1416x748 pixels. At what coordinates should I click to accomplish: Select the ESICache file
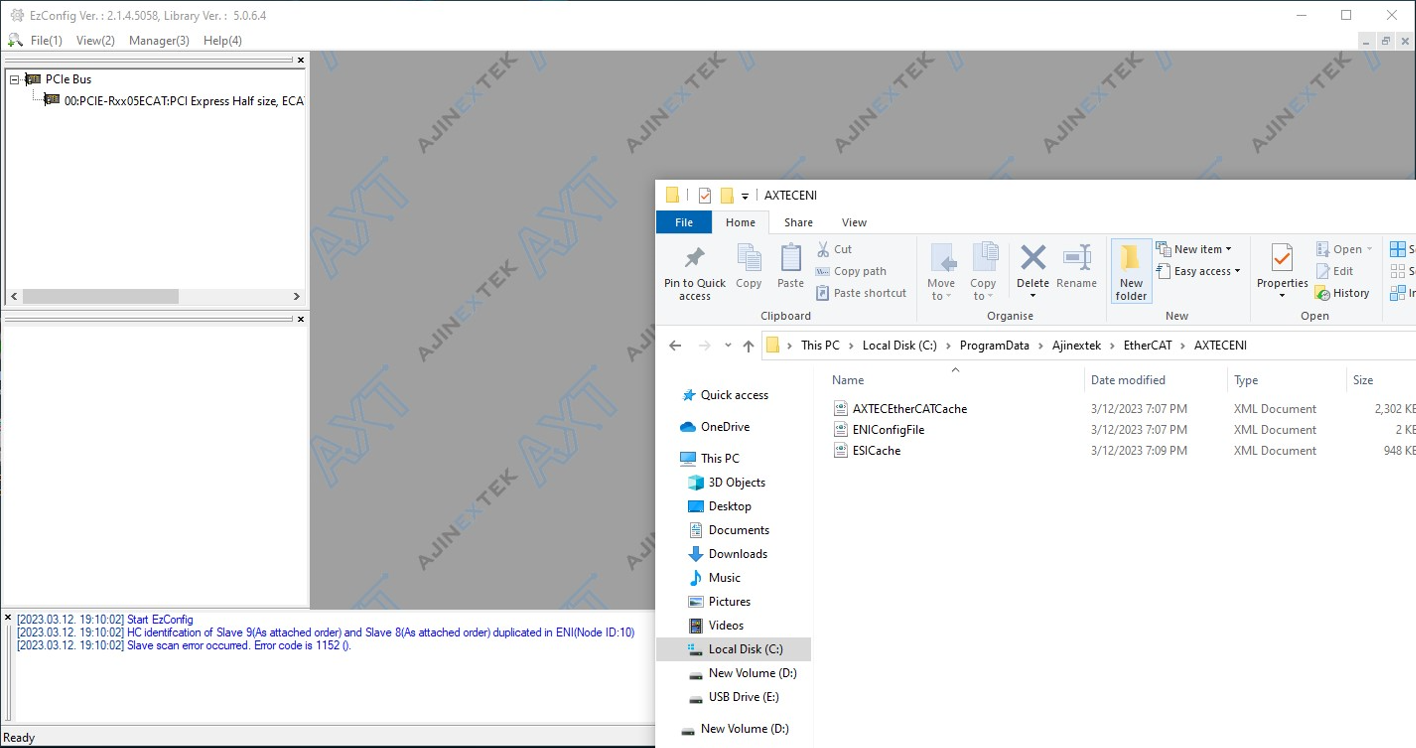coord(876,451)
